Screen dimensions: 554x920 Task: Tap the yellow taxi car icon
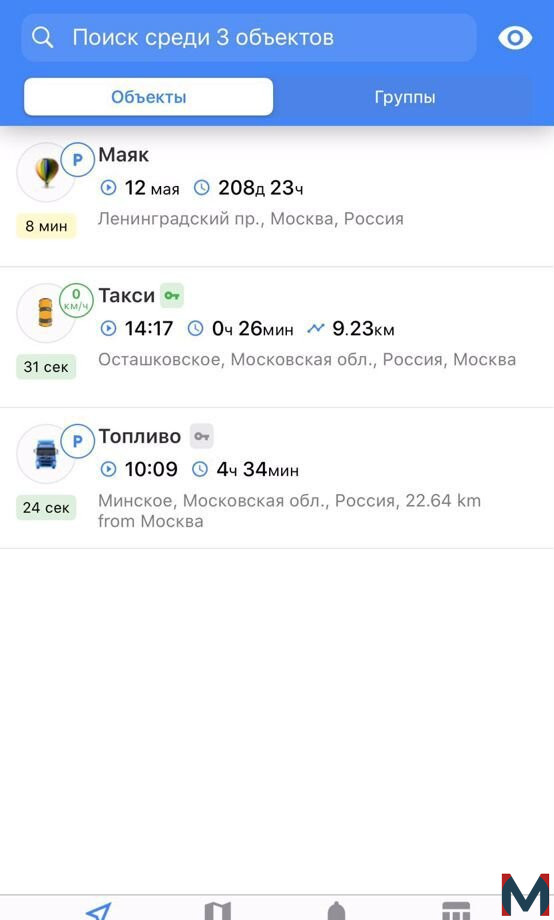(45, 313)
